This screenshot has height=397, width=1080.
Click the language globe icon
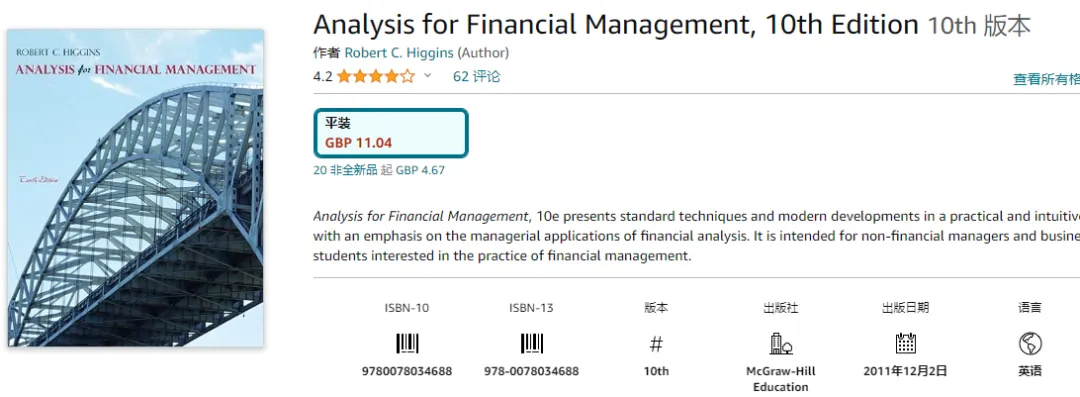(1030, 343)
